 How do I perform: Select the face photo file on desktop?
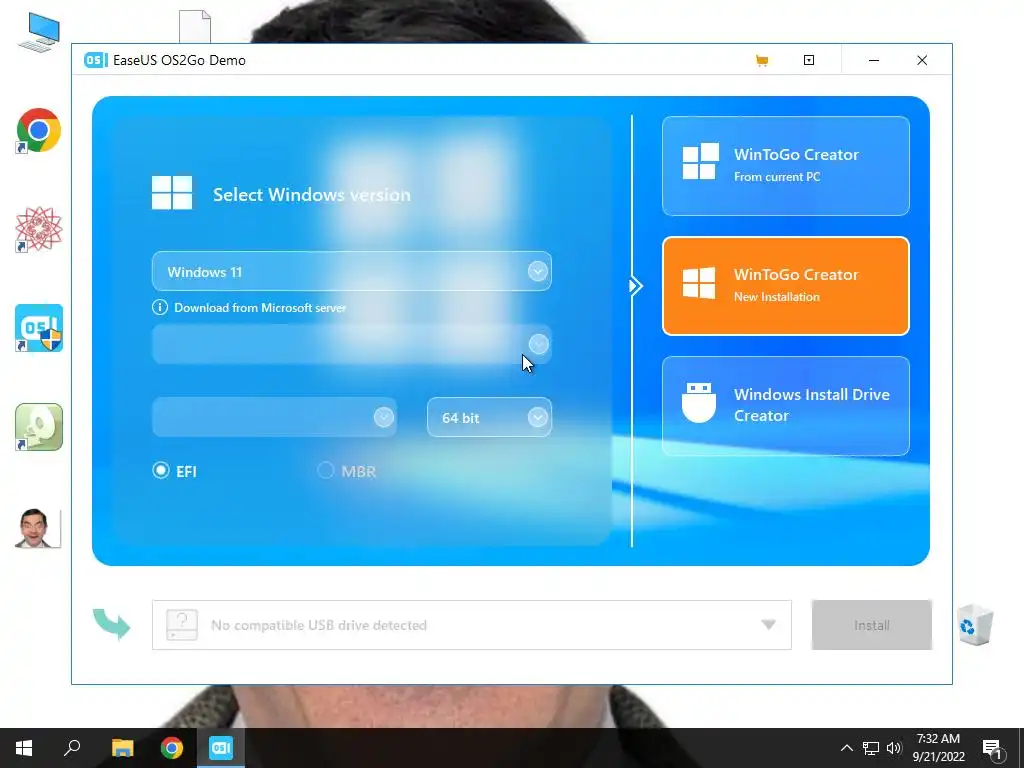(39, 528)
